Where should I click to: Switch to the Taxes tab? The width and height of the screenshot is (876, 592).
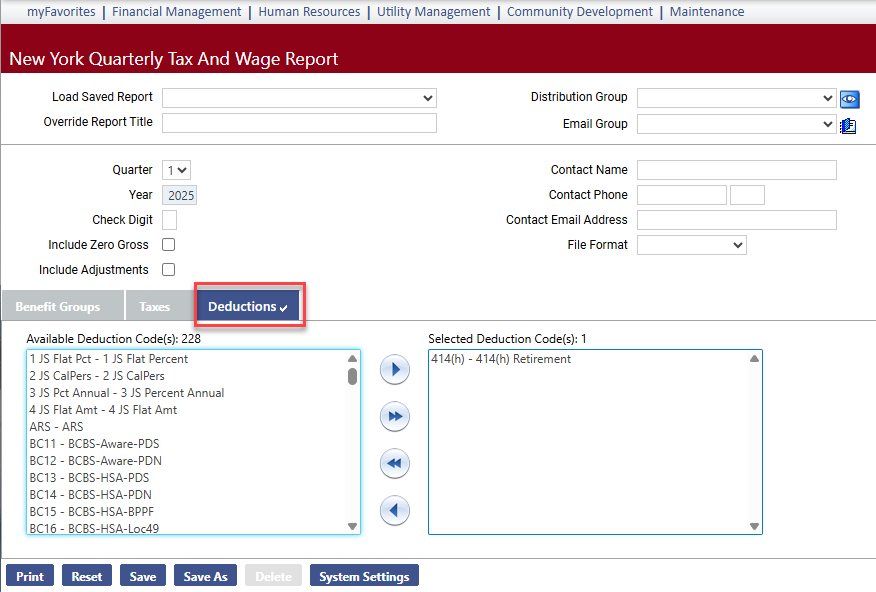point(155,307)
